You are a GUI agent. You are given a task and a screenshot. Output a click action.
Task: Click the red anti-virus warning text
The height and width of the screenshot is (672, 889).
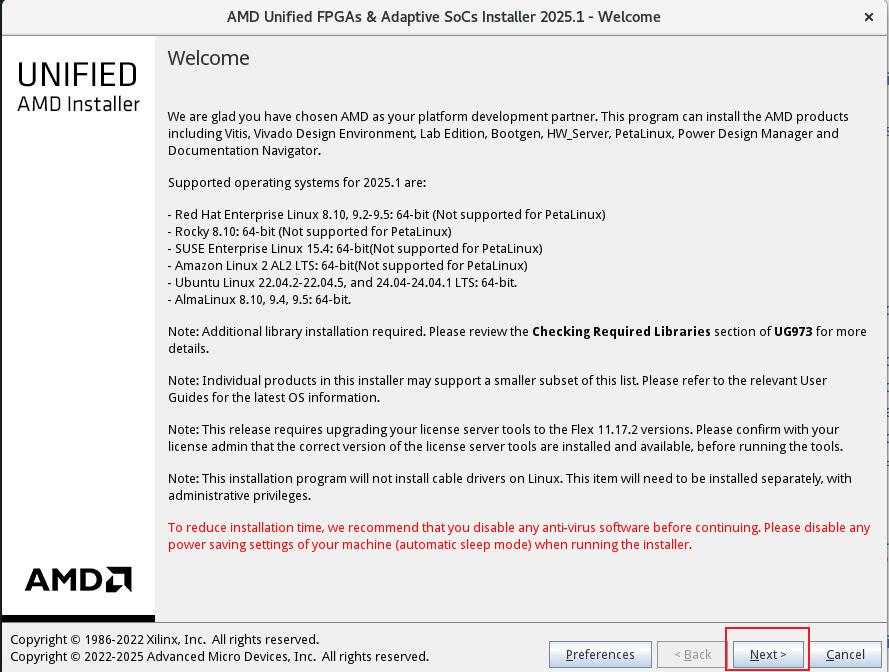(518, 536)
